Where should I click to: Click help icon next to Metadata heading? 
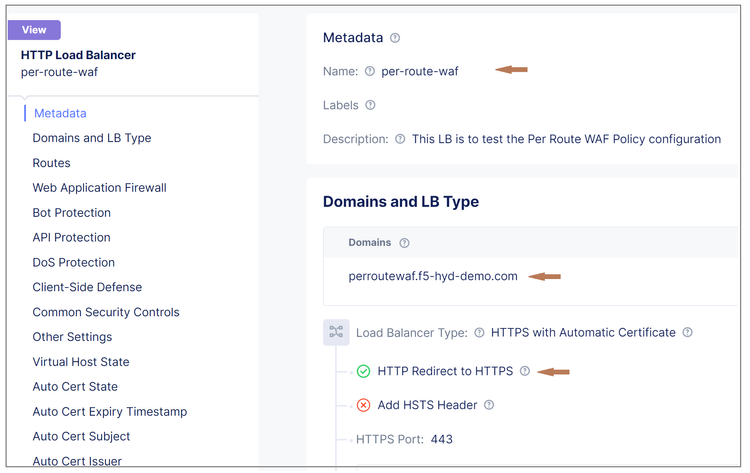click(395, 38)
